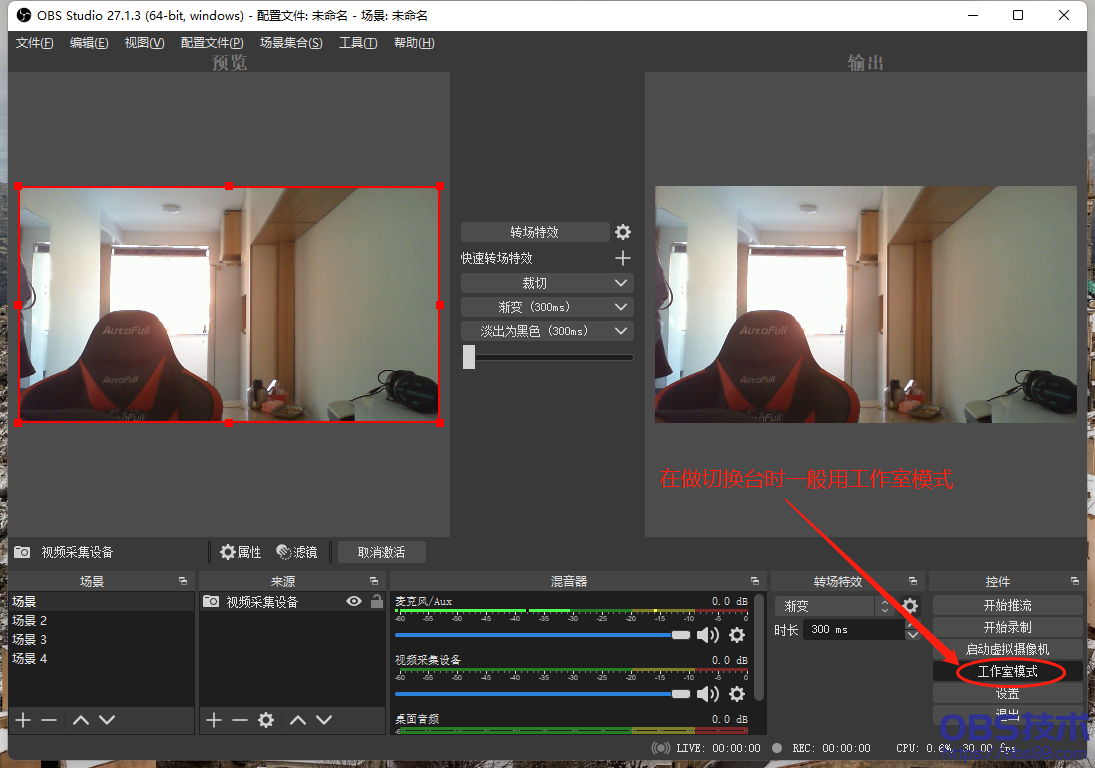Select 场景 2 in the scenes list
This screenshot has width=1095, height=768.
pos(101,621)
